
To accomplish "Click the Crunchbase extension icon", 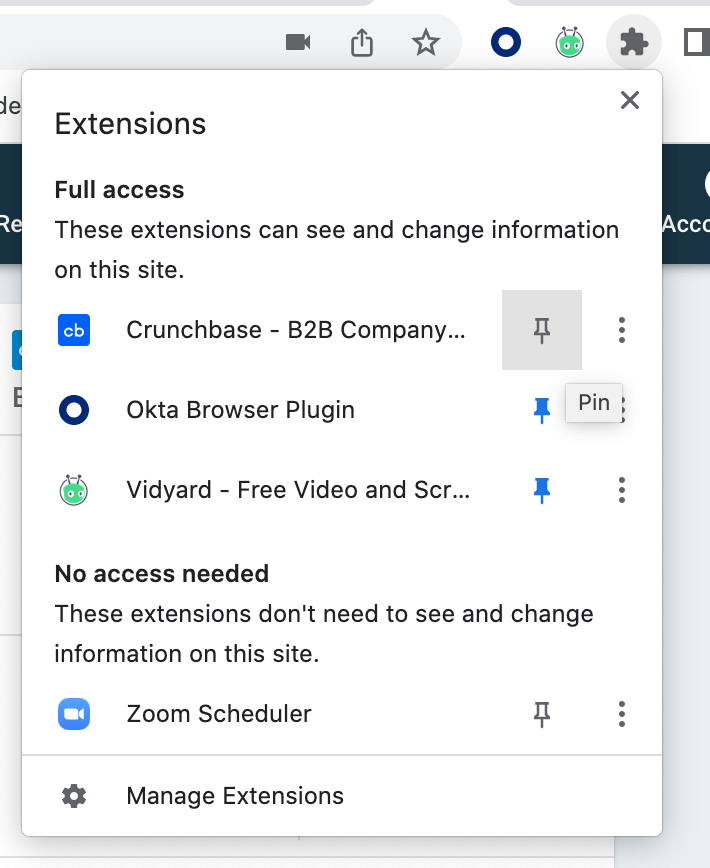I will pos(73,329).
